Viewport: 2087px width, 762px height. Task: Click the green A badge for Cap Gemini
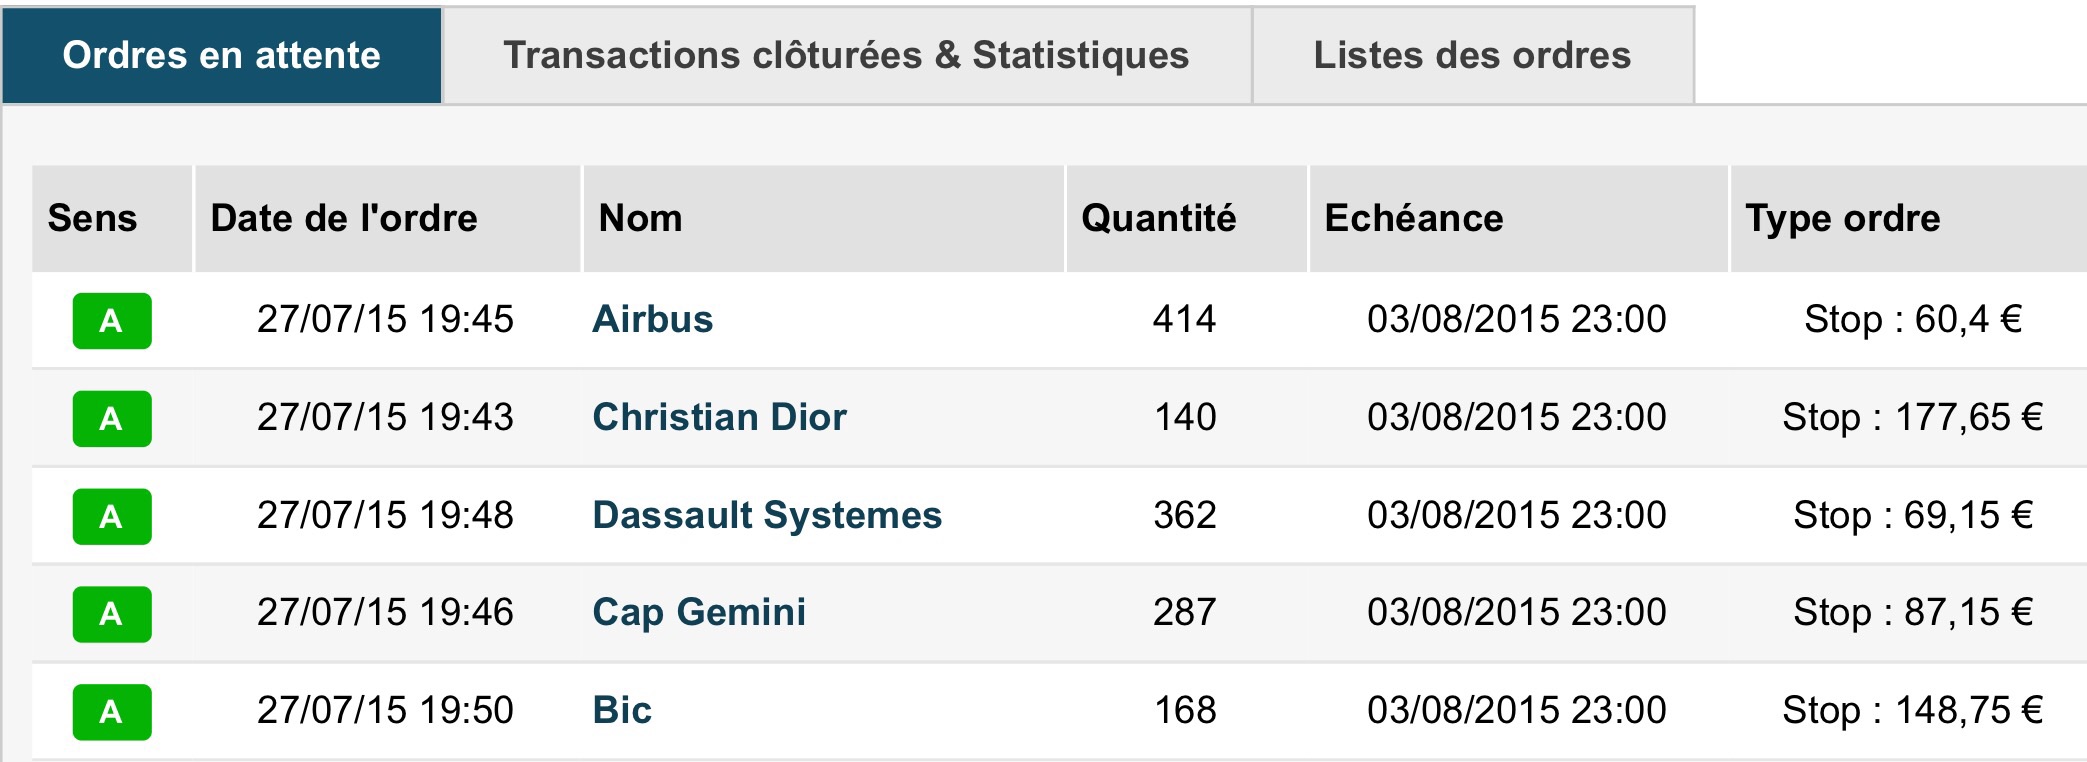pos(112,613)
